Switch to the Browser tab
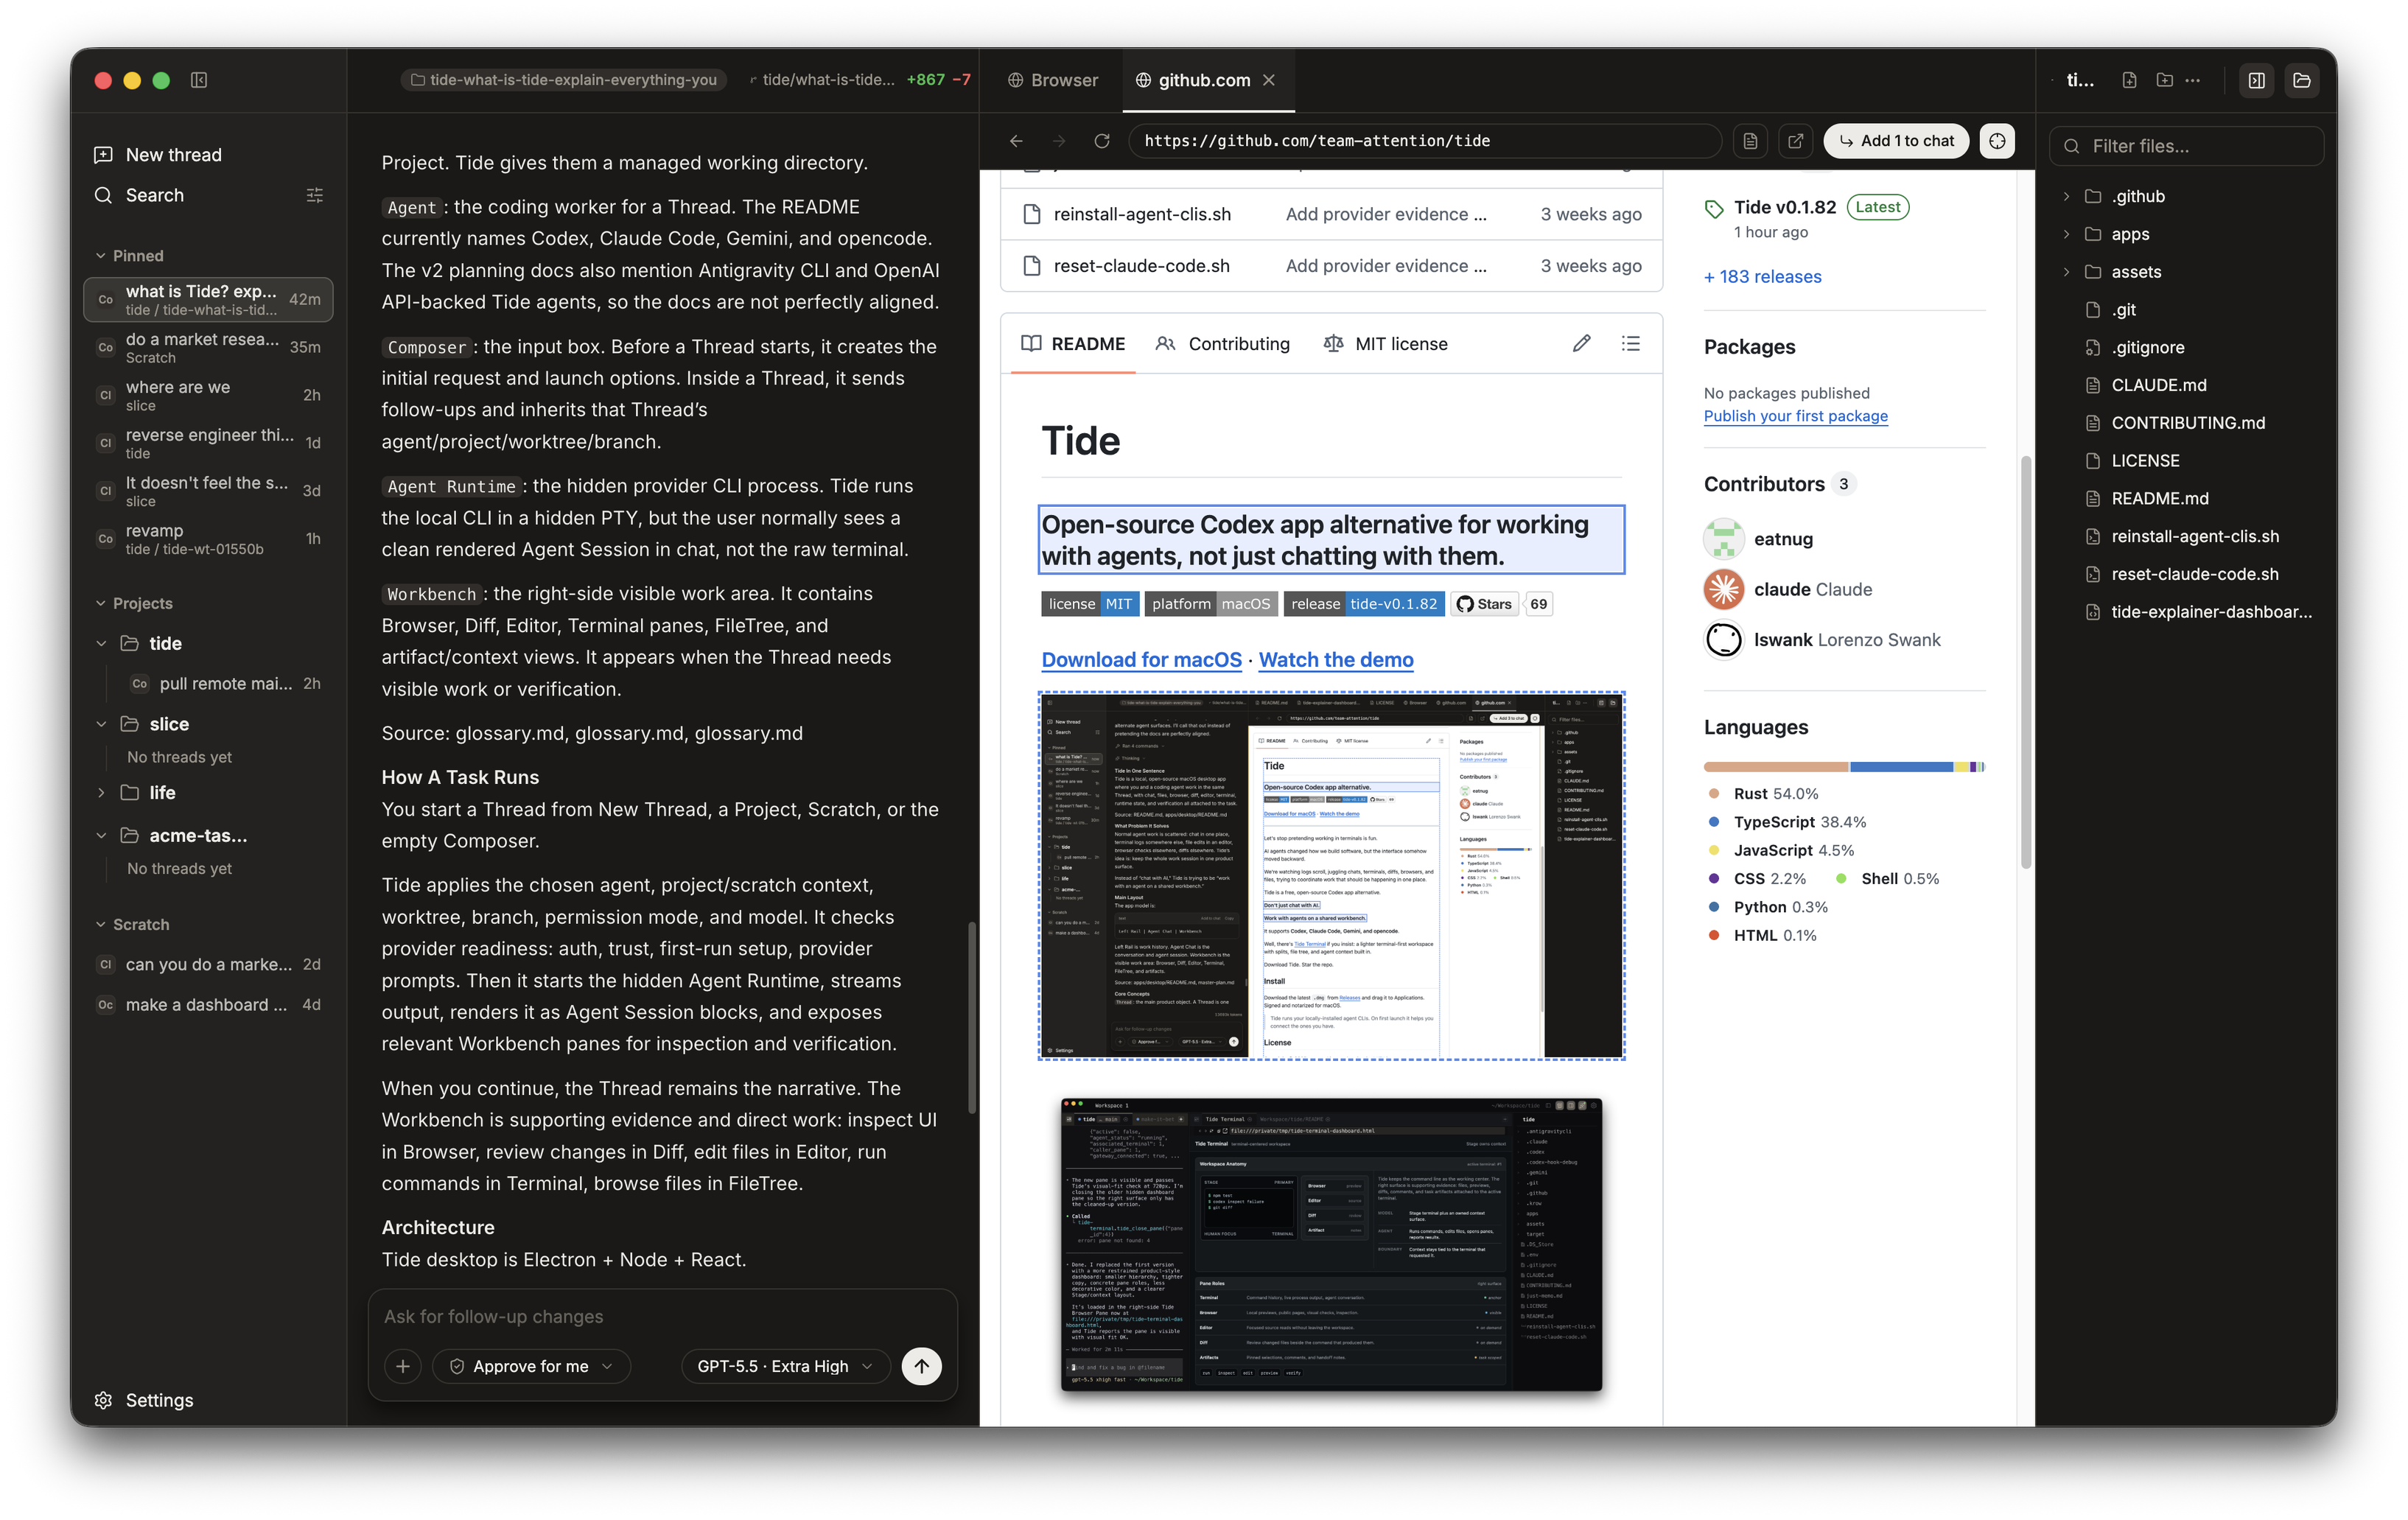 coord(1053,80)
